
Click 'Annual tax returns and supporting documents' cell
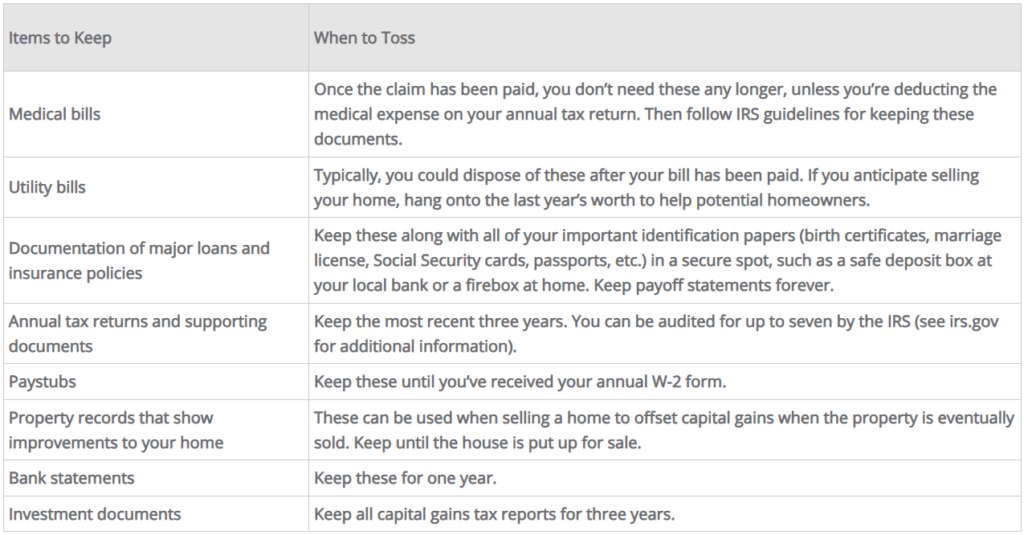[x=138, y=334]
